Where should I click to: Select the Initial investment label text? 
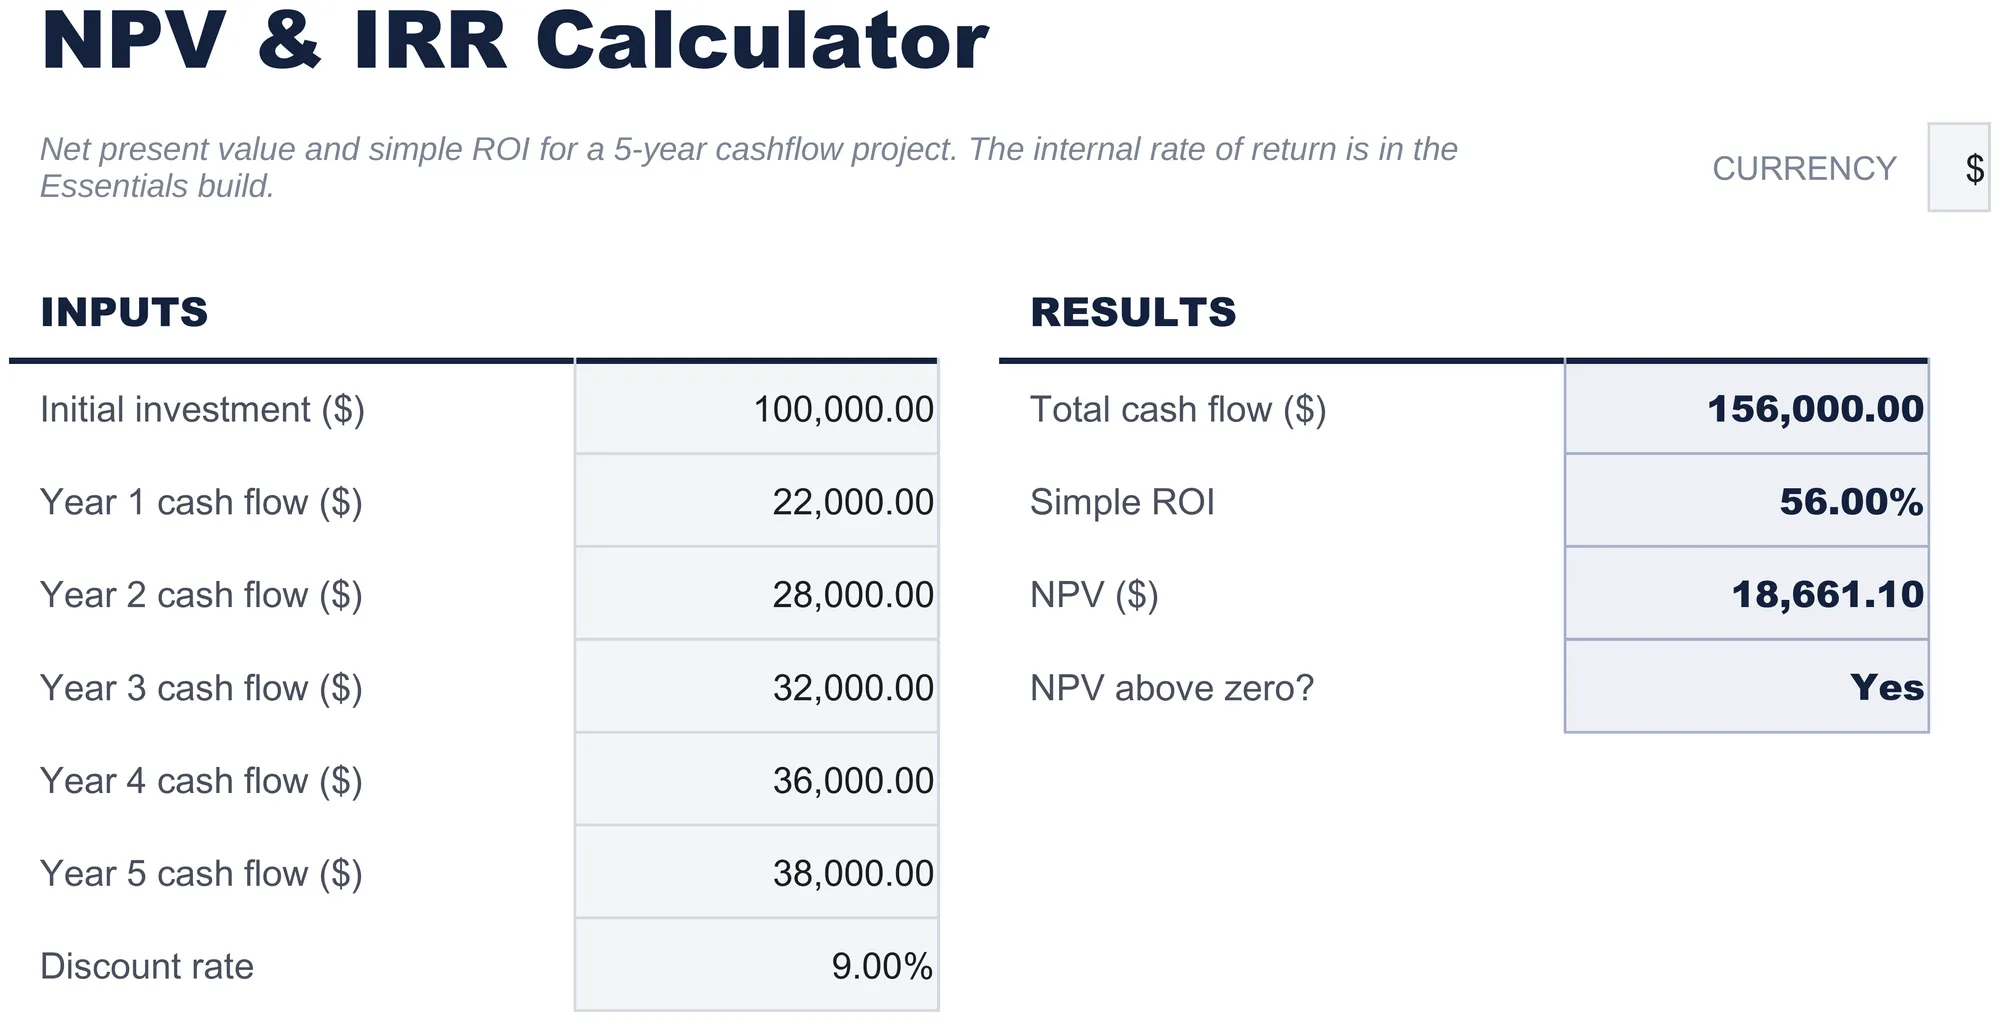point(202,409)
